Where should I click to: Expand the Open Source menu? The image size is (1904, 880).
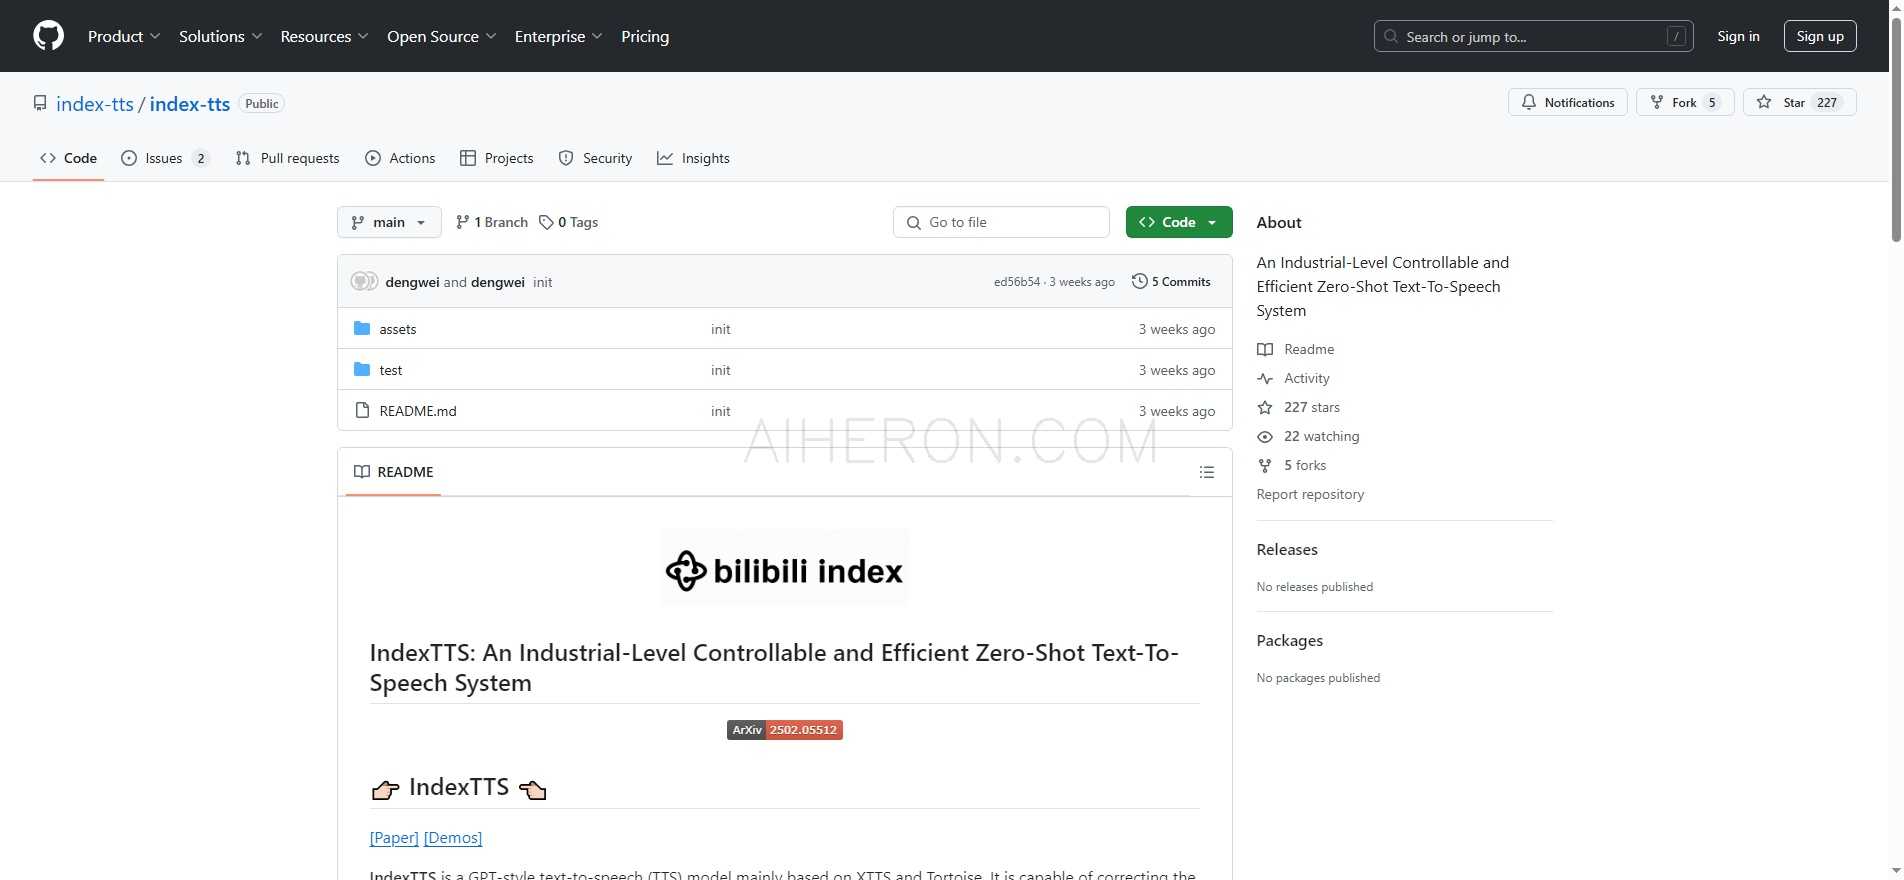[x=441, y=36]
